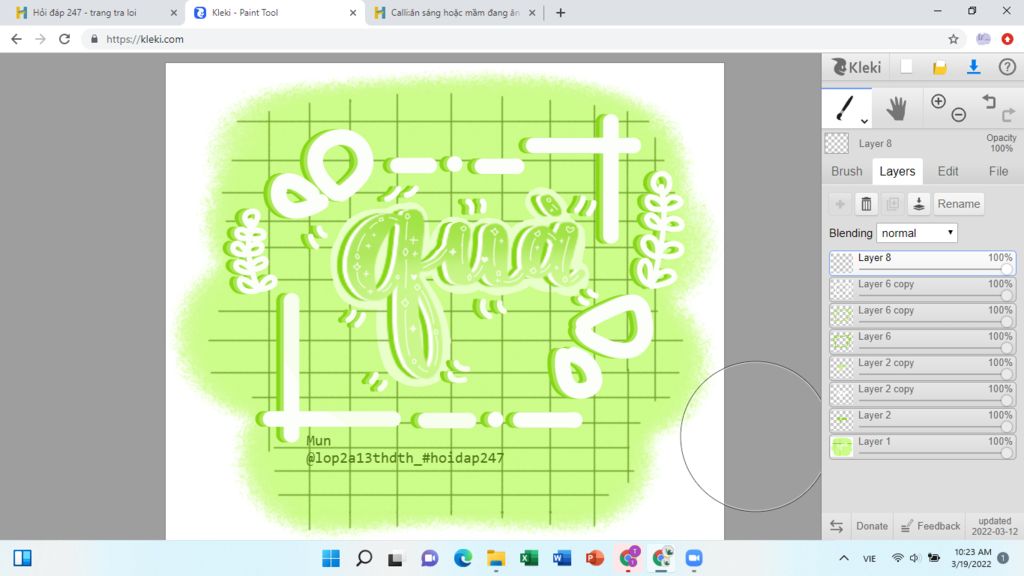Expand the brush tool chevron
The image size is (1024, 576).
(864, 120)
